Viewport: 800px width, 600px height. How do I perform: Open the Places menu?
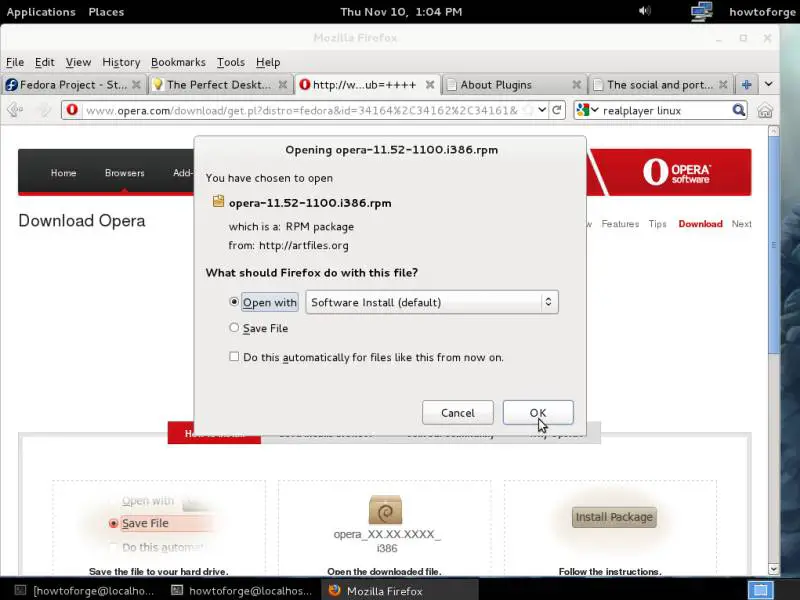[106, 12]
